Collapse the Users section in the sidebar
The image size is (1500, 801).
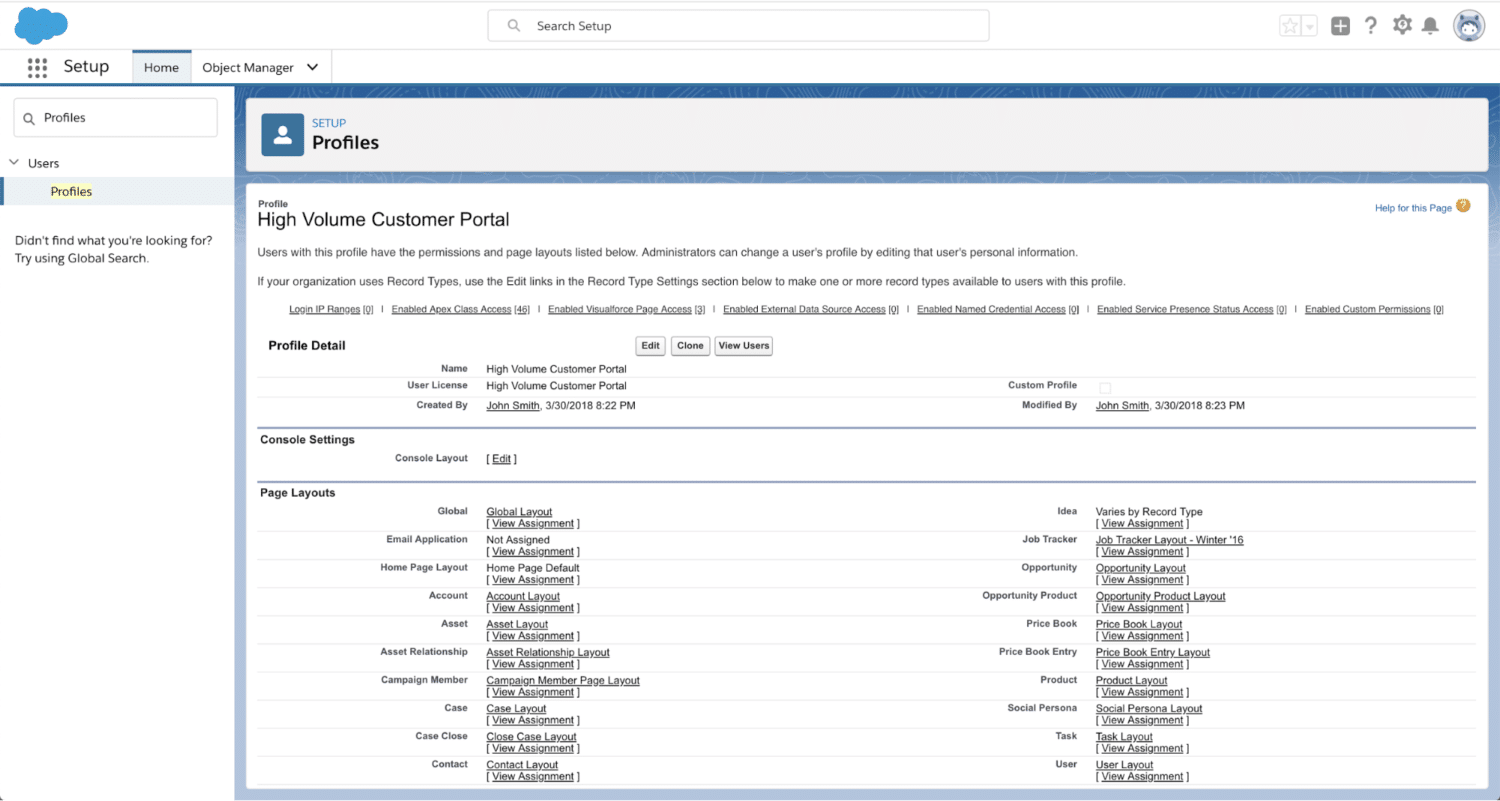coord(14,162)
